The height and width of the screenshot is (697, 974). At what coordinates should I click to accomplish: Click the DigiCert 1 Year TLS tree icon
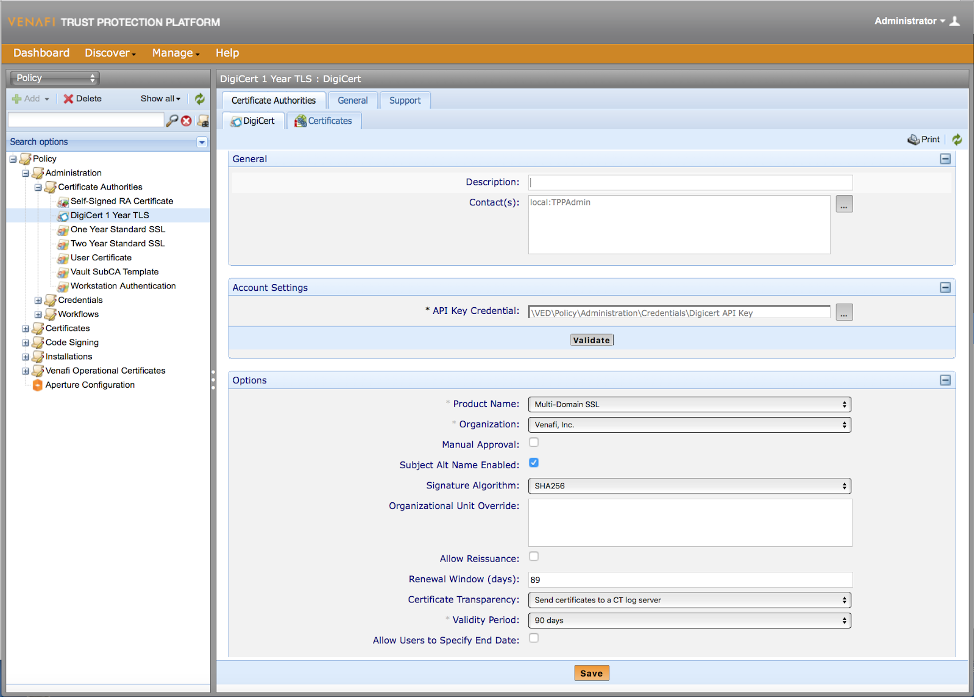coord(63,216)
